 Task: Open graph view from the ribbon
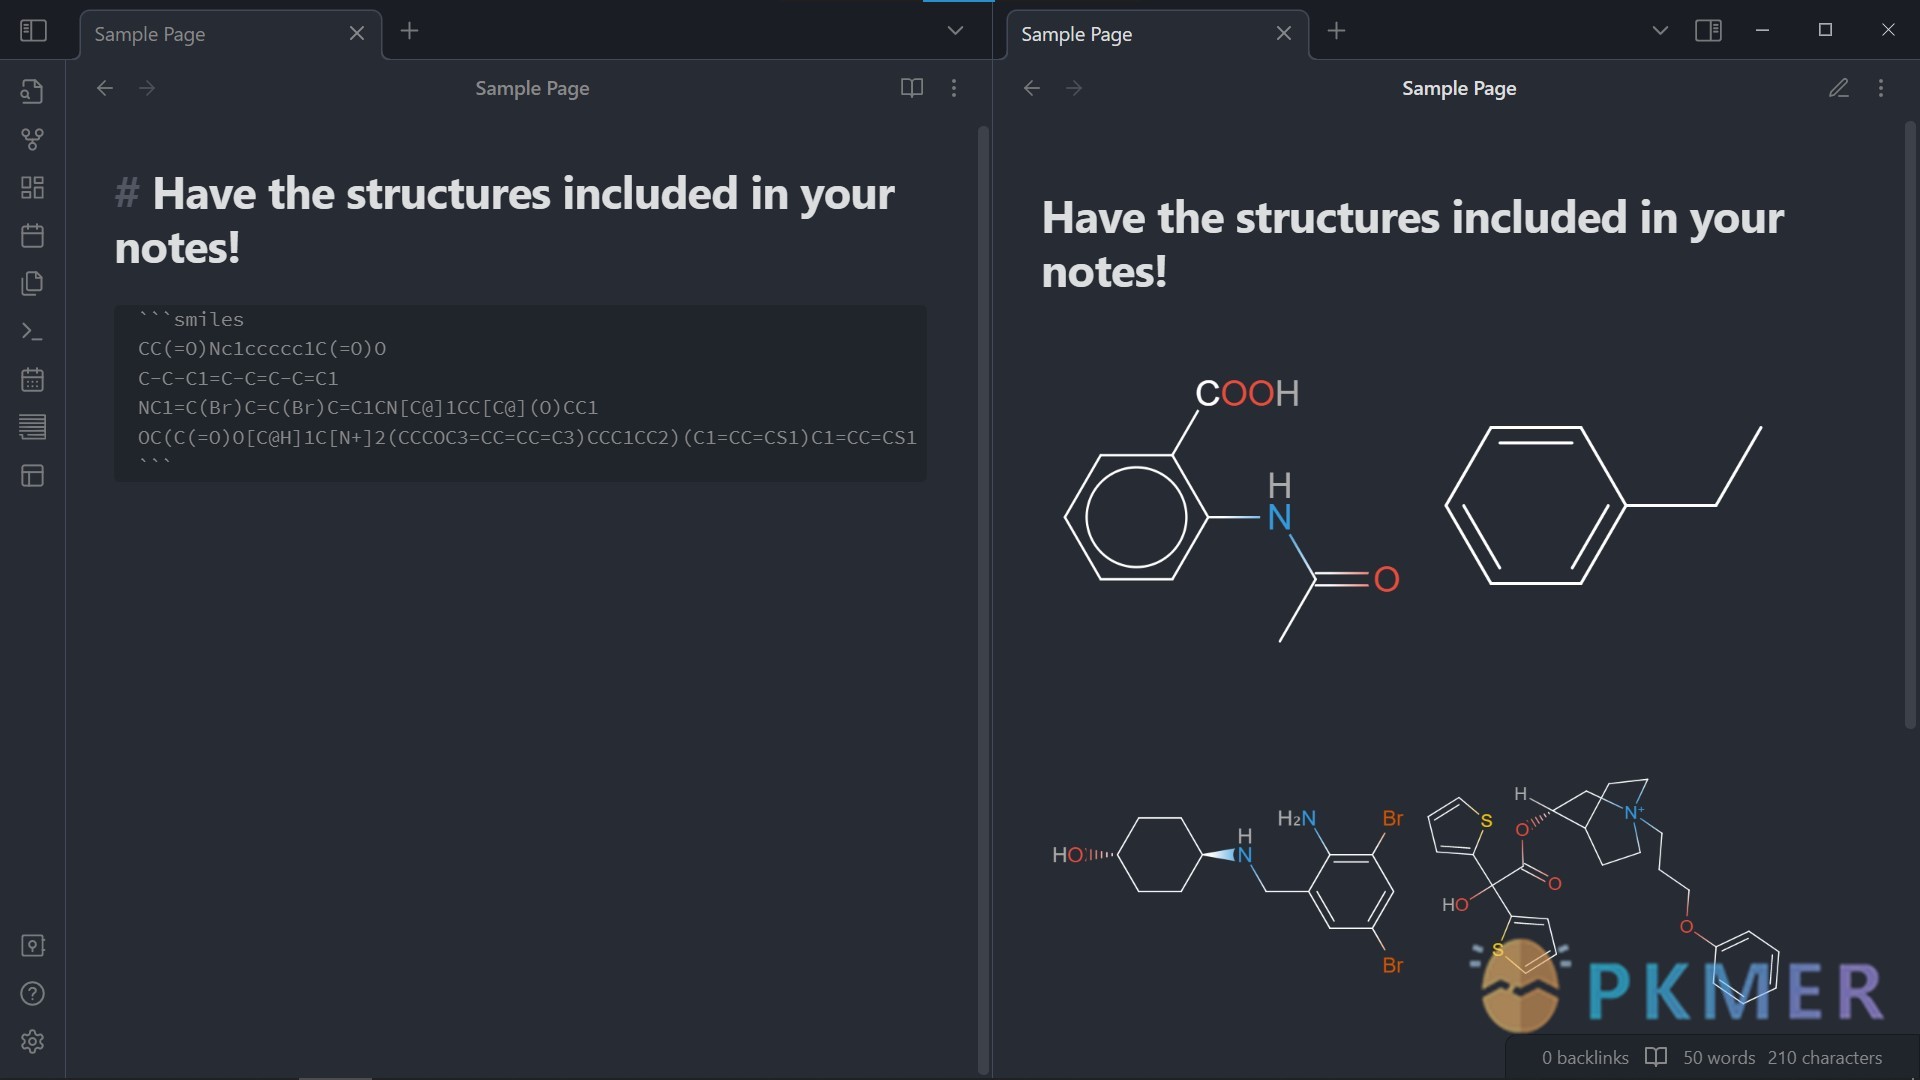point(32,139)
